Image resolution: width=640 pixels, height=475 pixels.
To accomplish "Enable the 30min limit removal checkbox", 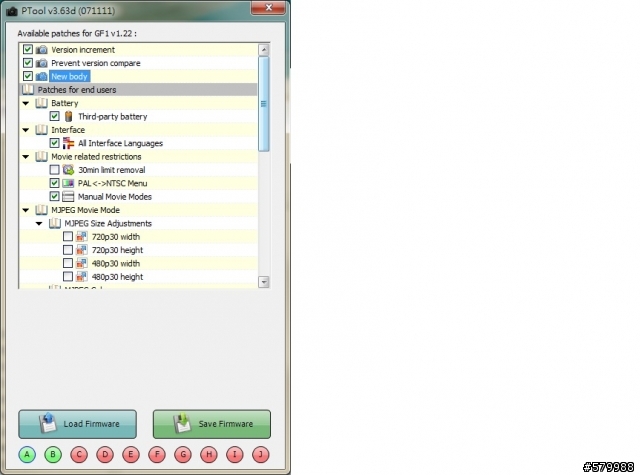I will pyautogui.click(x=54, y=170).
